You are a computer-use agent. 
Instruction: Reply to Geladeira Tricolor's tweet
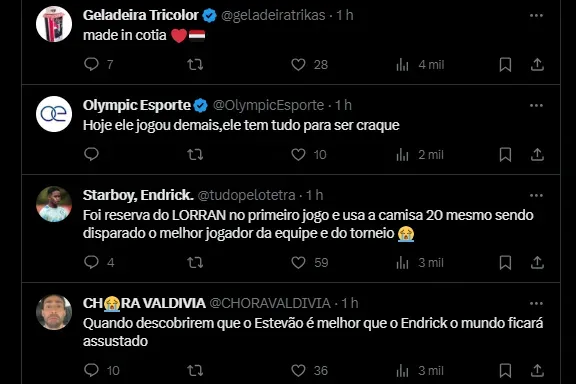pos(91,64)
